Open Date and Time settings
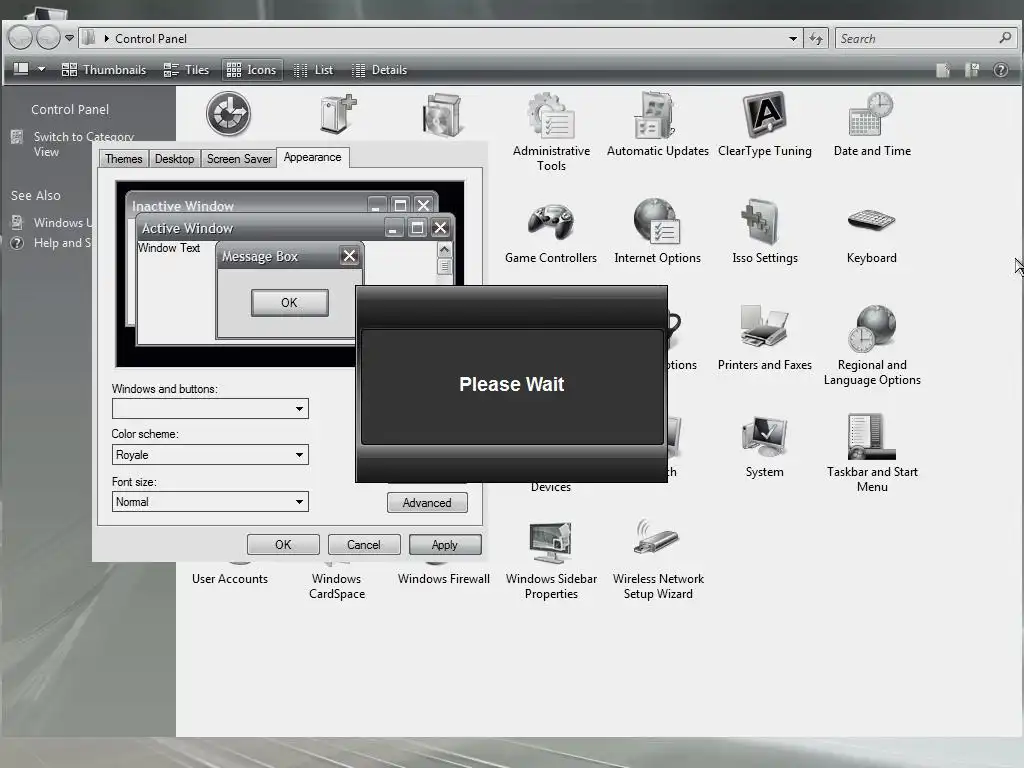 [872, 124]
